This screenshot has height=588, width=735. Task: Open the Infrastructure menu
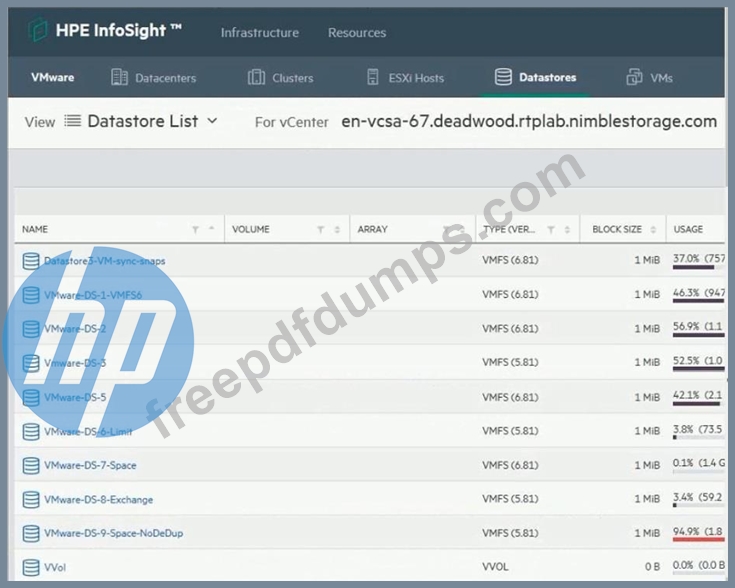click(x=260, y=32)
